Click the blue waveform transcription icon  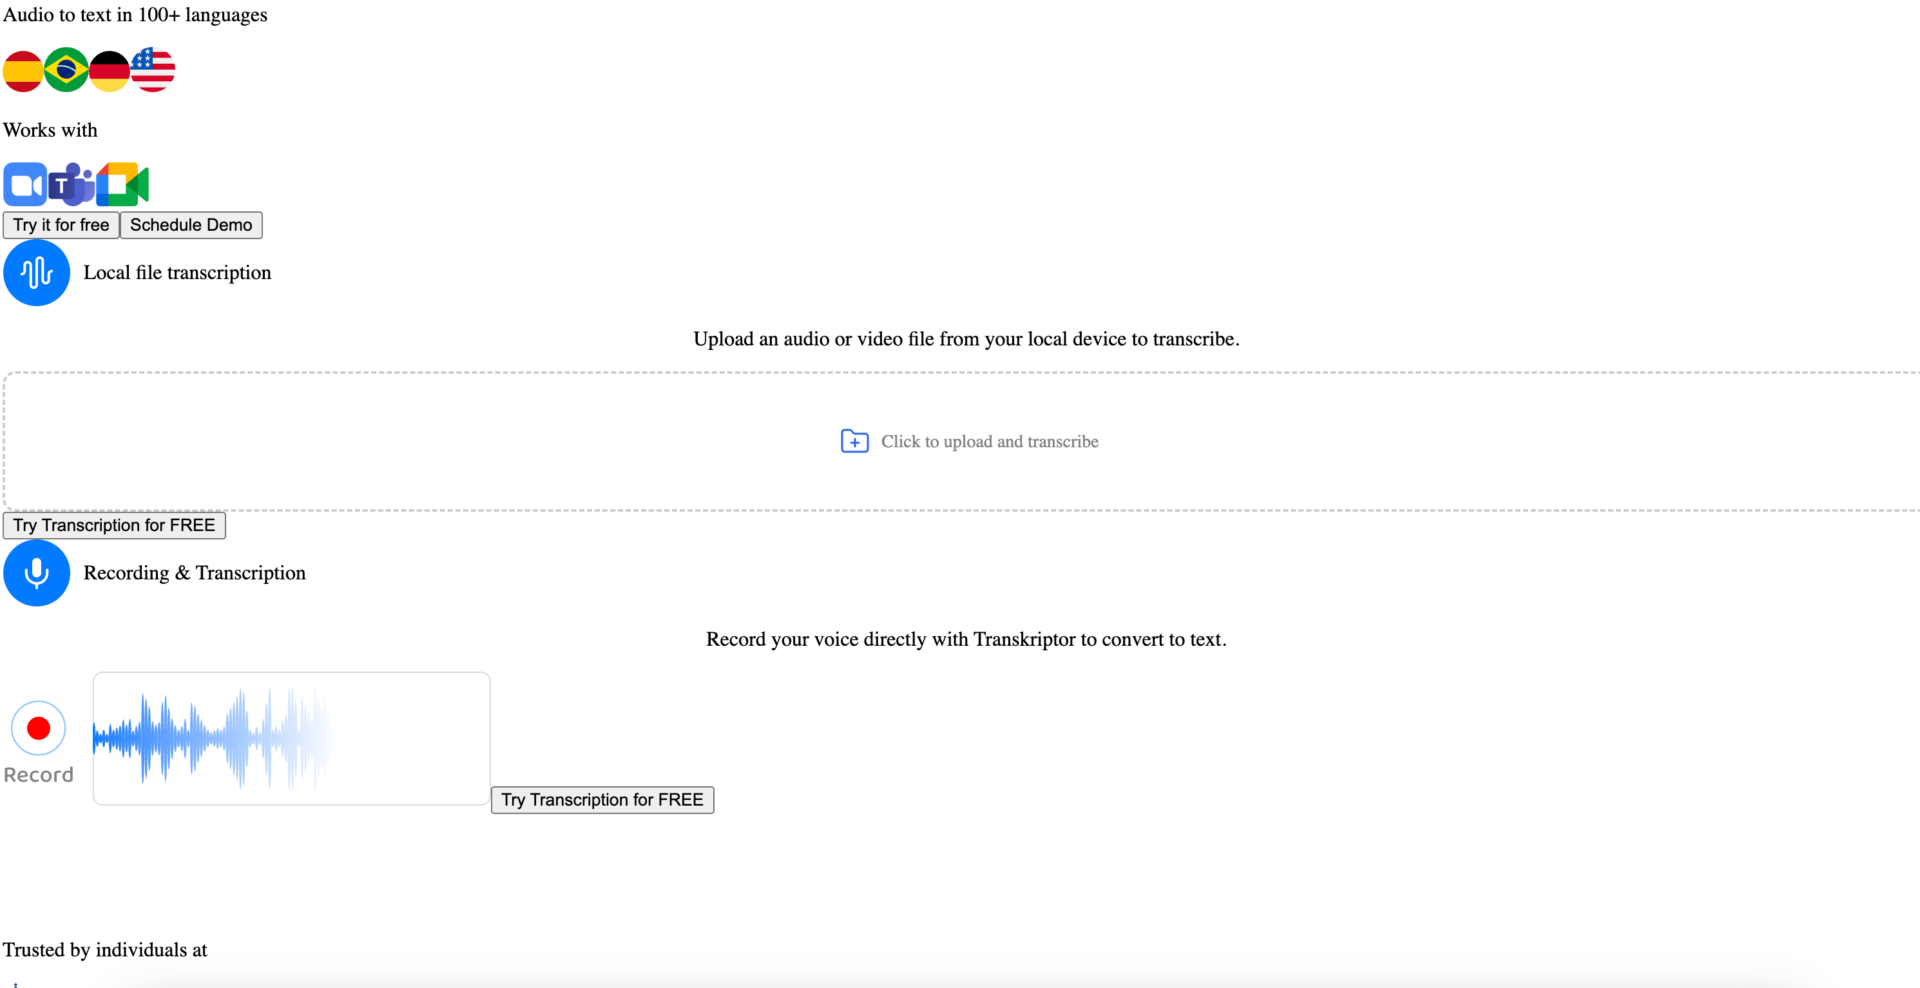(37, 273)
